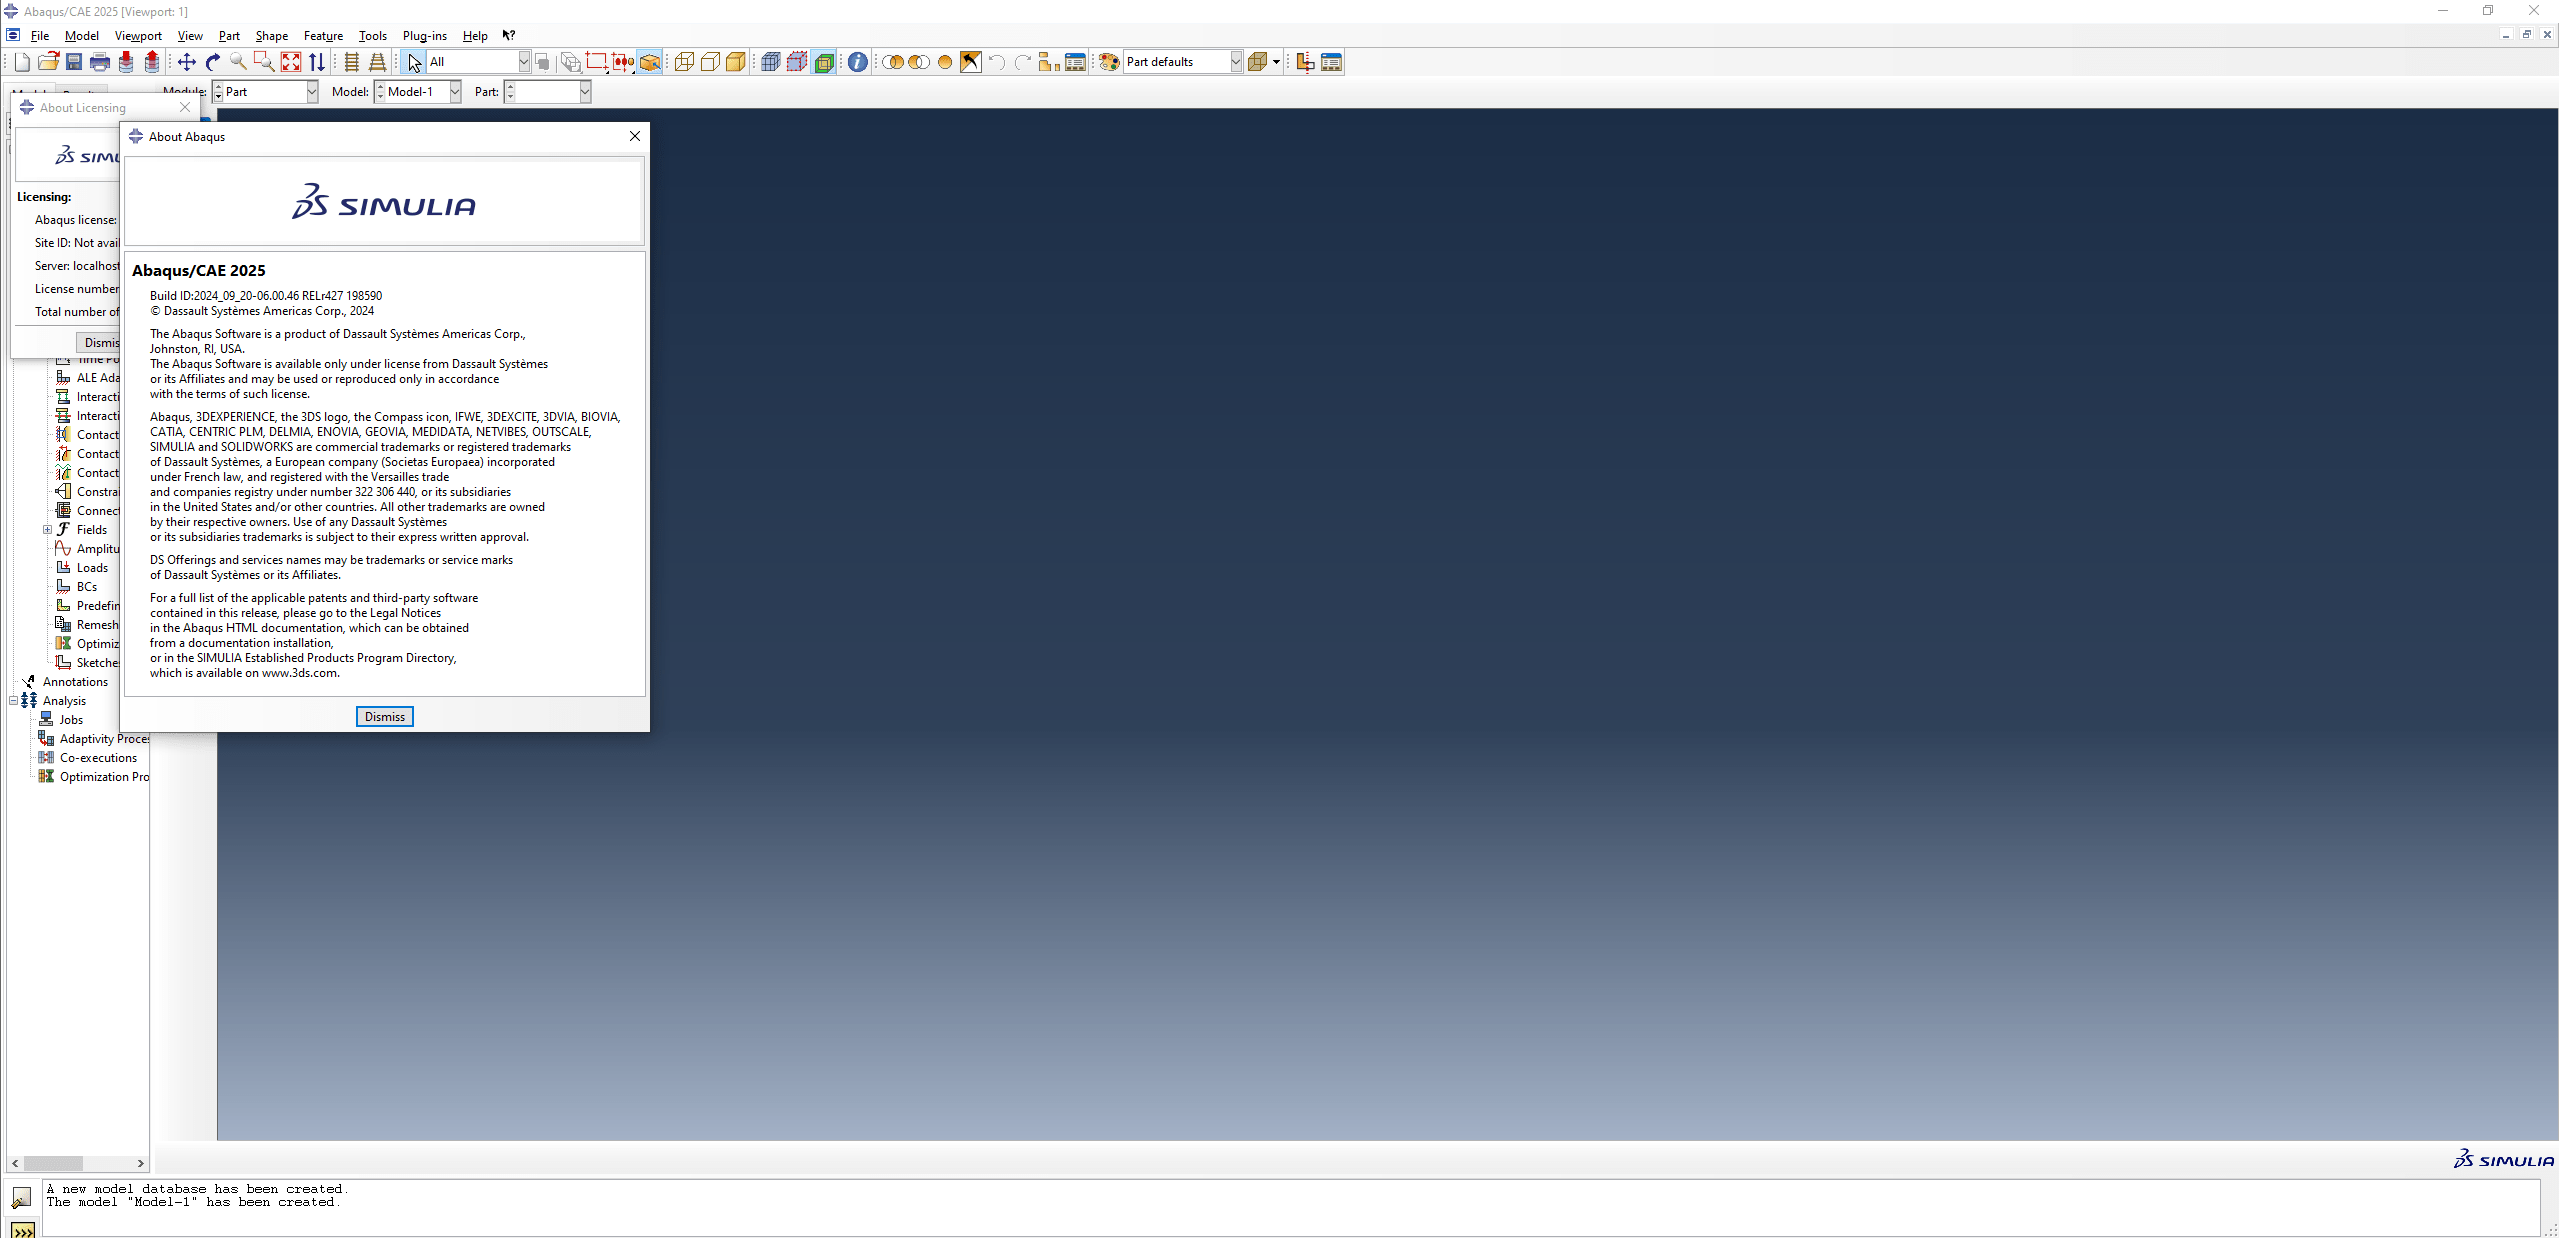
Task: Dismiss the About Abaqus dialog
Action: pos(385,716)
